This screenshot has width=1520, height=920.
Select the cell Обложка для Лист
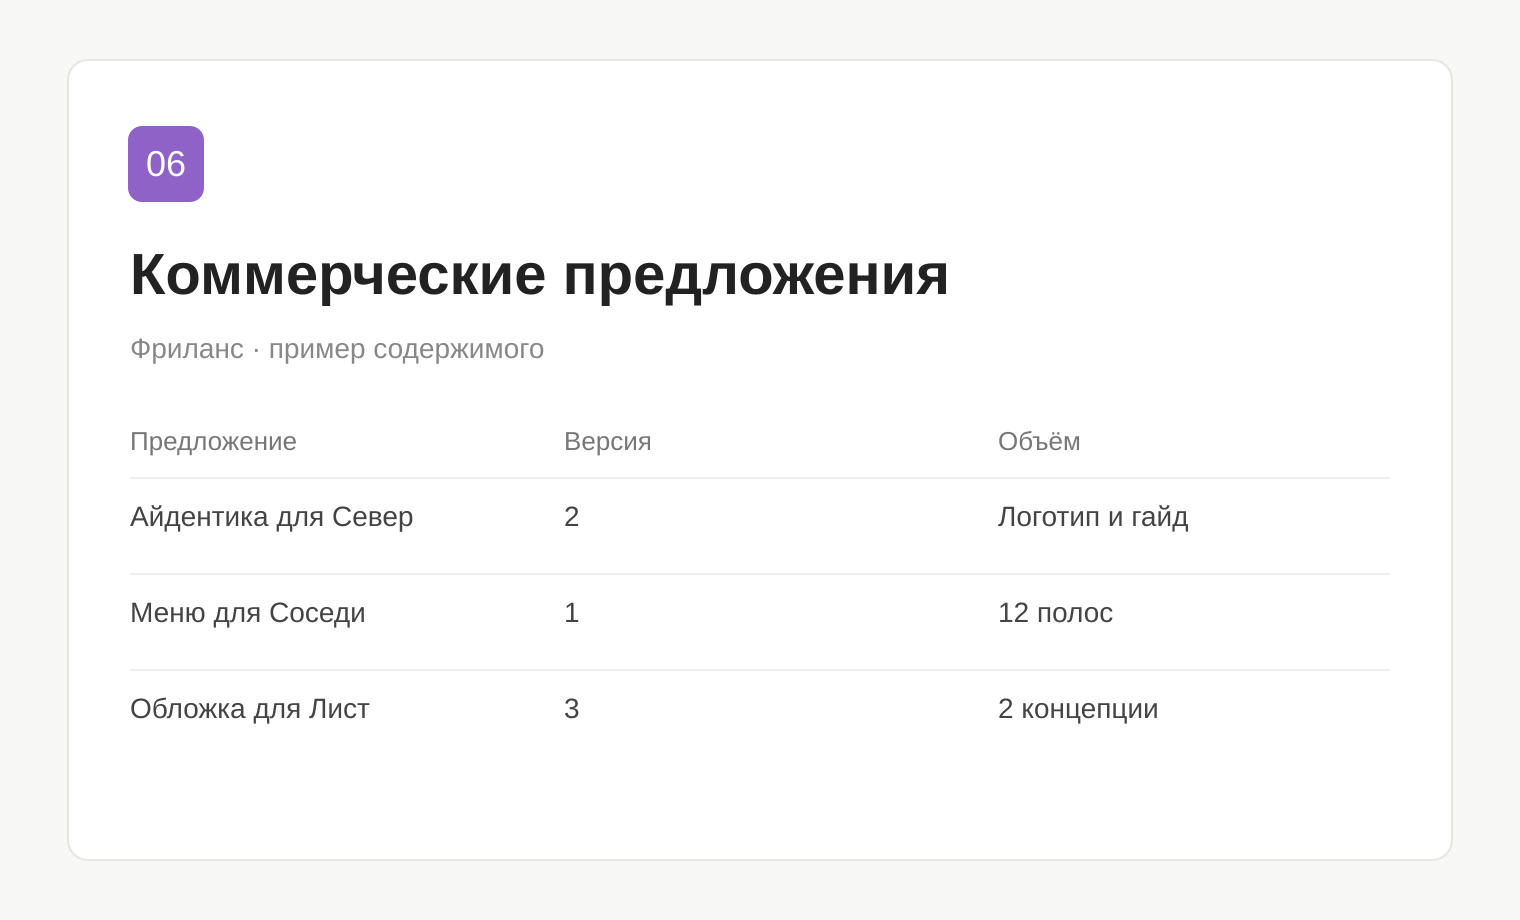(250, 709)
